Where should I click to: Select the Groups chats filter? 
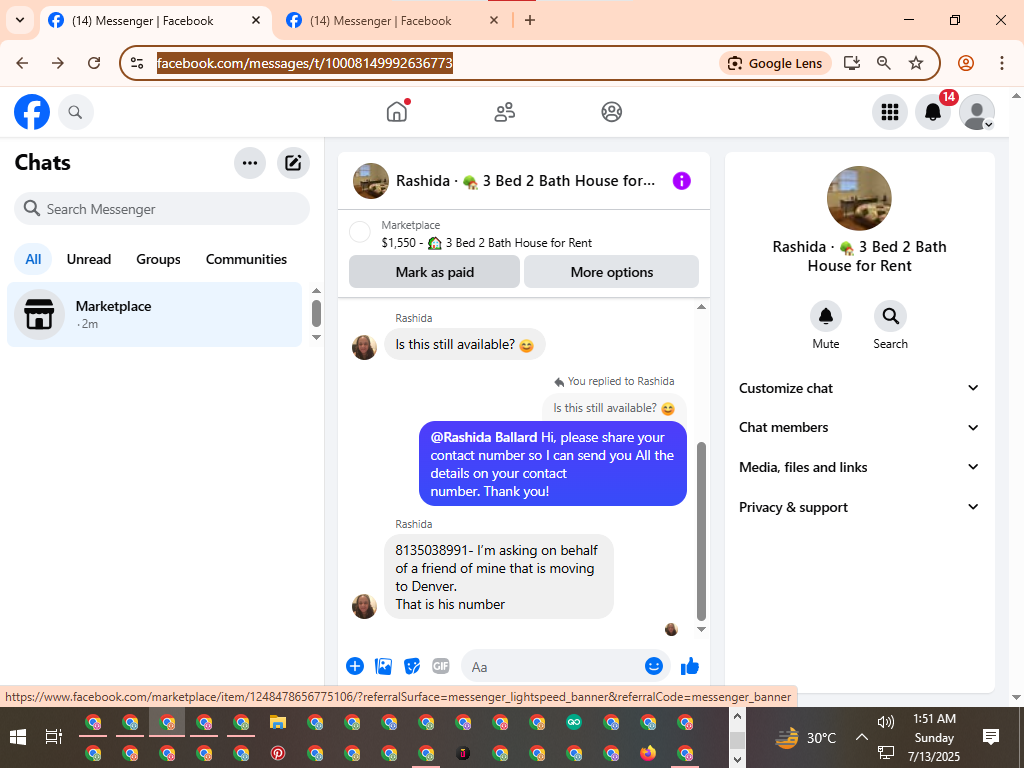[x=158, y=259]
